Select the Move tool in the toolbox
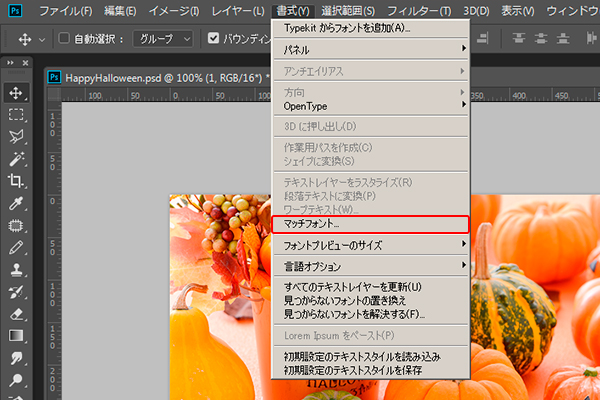 tap(16, 93)
